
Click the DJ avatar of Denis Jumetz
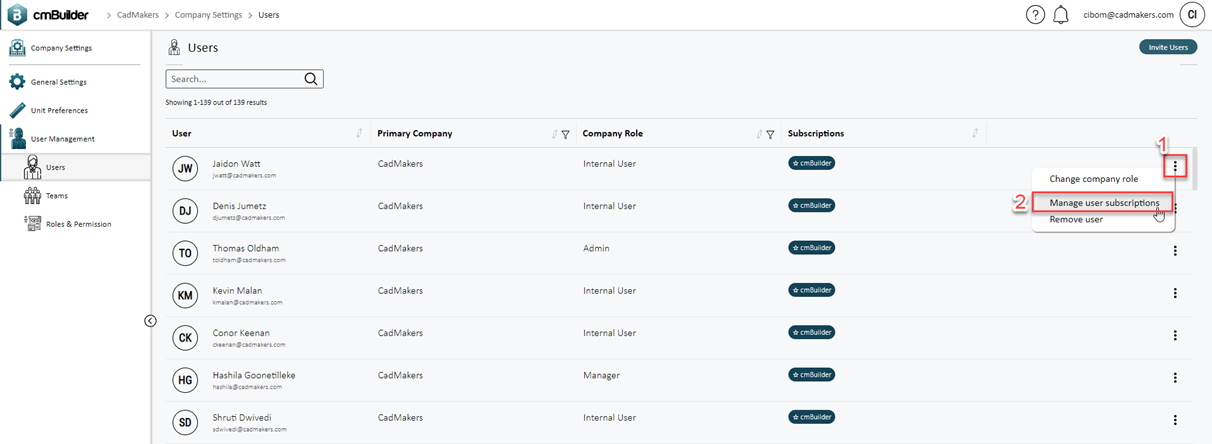tap(185, 210)
